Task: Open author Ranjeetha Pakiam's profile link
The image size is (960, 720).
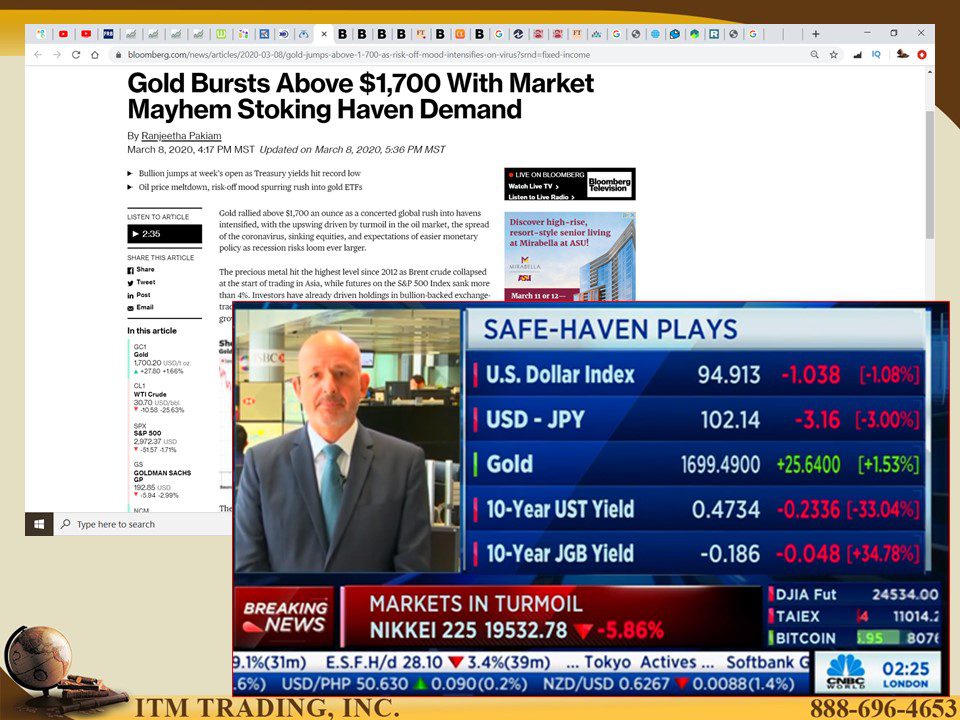Action: [181, 136]
